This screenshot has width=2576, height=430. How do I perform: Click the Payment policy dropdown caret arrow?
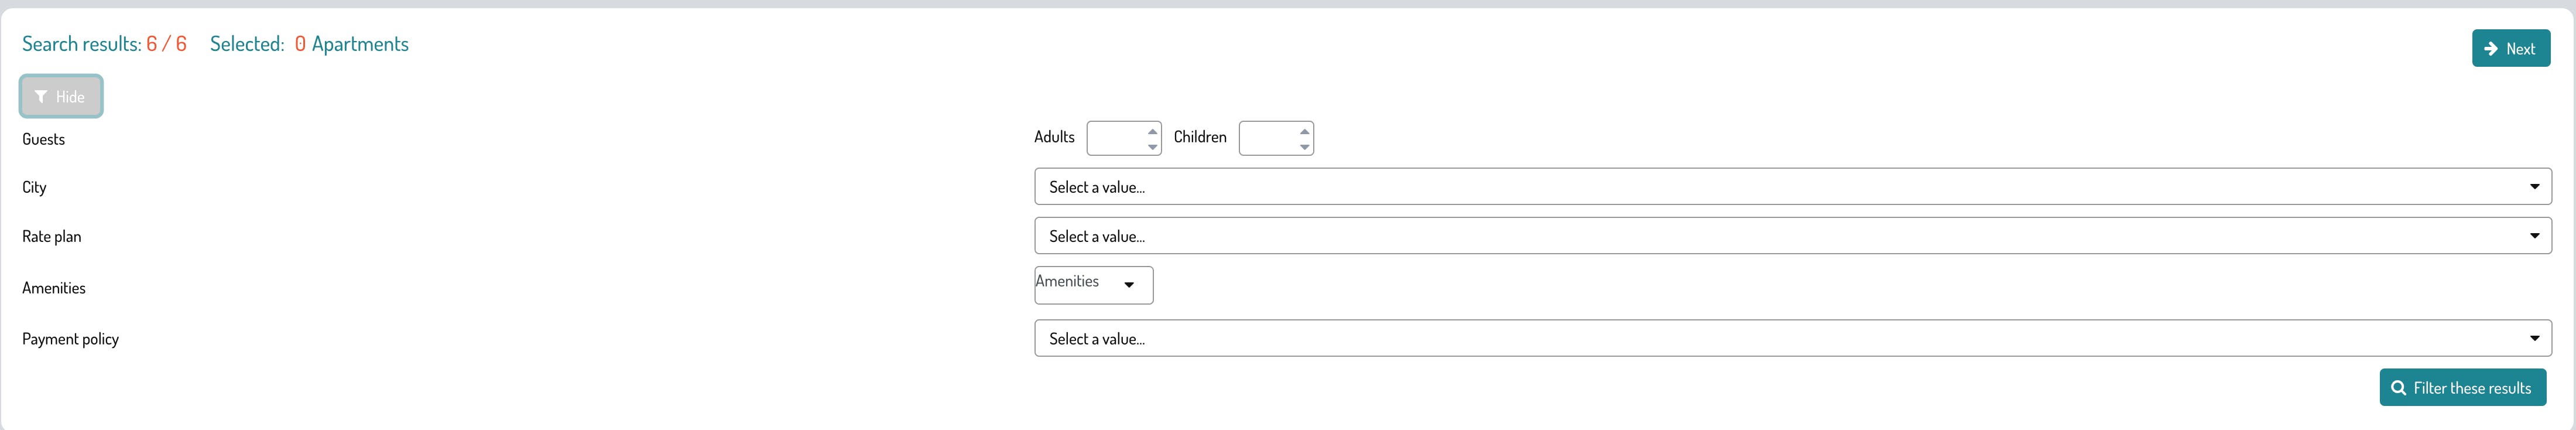[x=2534, y=339]
